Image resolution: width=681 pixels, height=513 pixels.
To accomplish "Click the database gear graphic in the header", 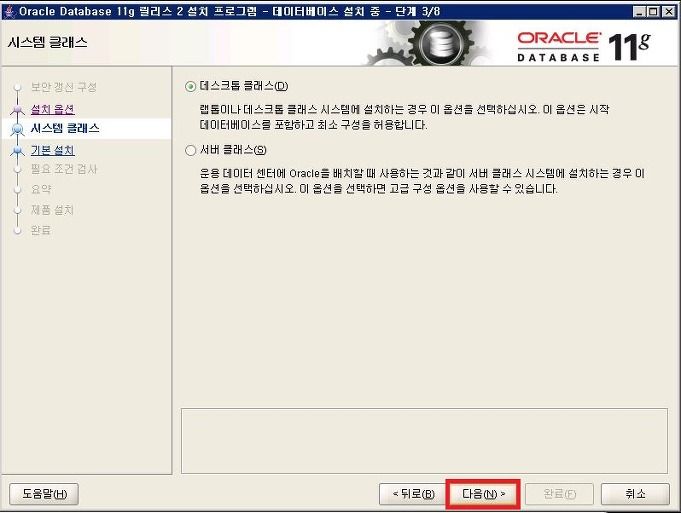I will 440,43.
